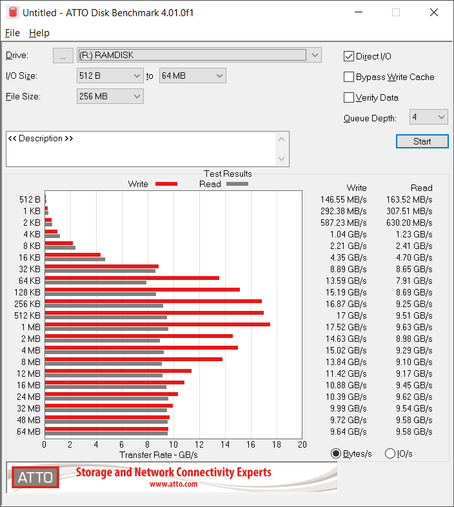Enable the Verify Data checkbox
Viewport: 454px width, 507px height.
click(349, 98)
